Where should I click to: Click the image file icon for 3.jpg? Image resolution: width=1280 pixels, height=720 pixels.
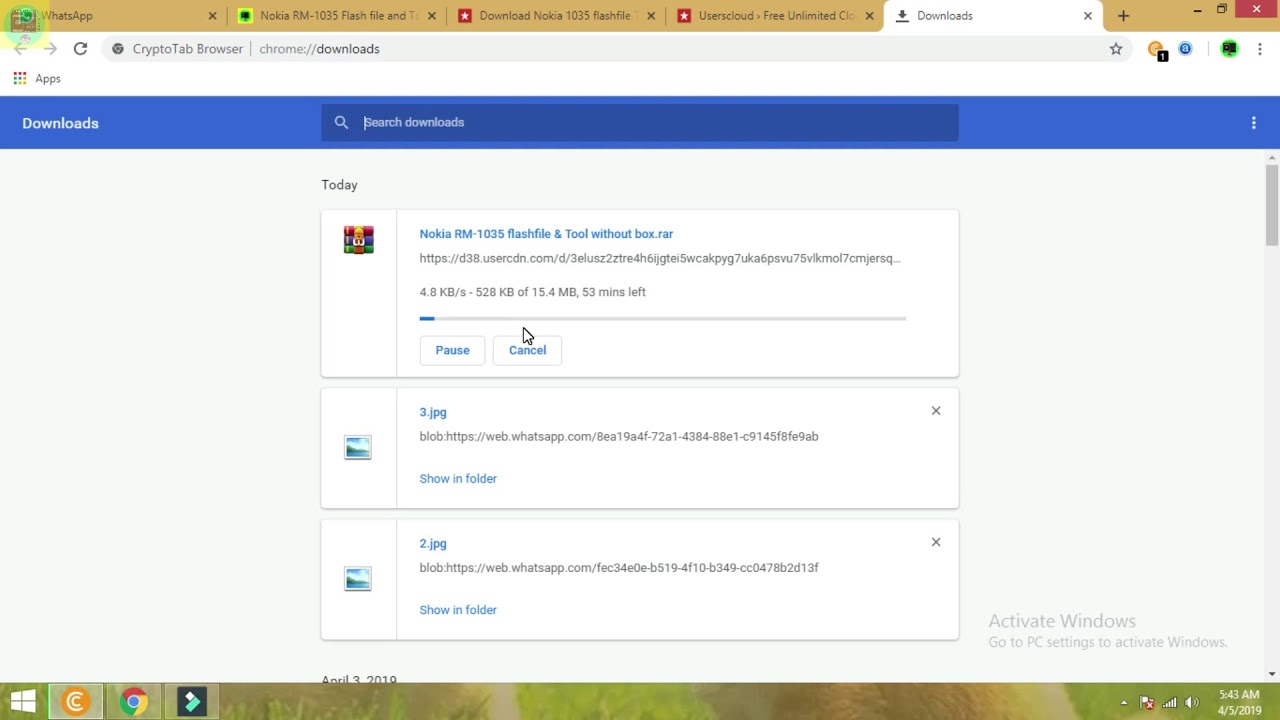tap(358, 448)
